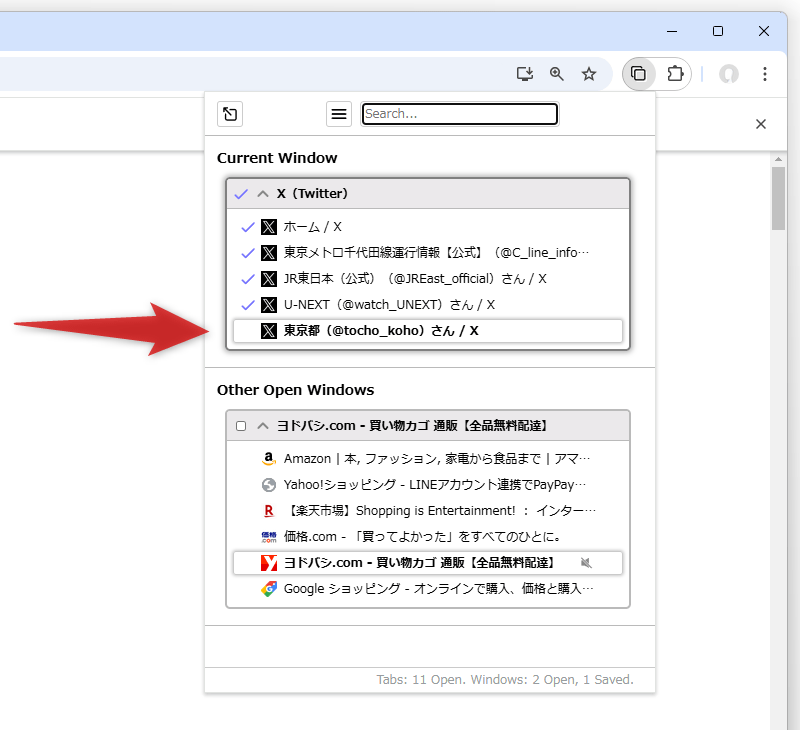Collapse the ヨドバシ.com window group
The height and width of the screenshot is (730, 800).
click(263, 426)
